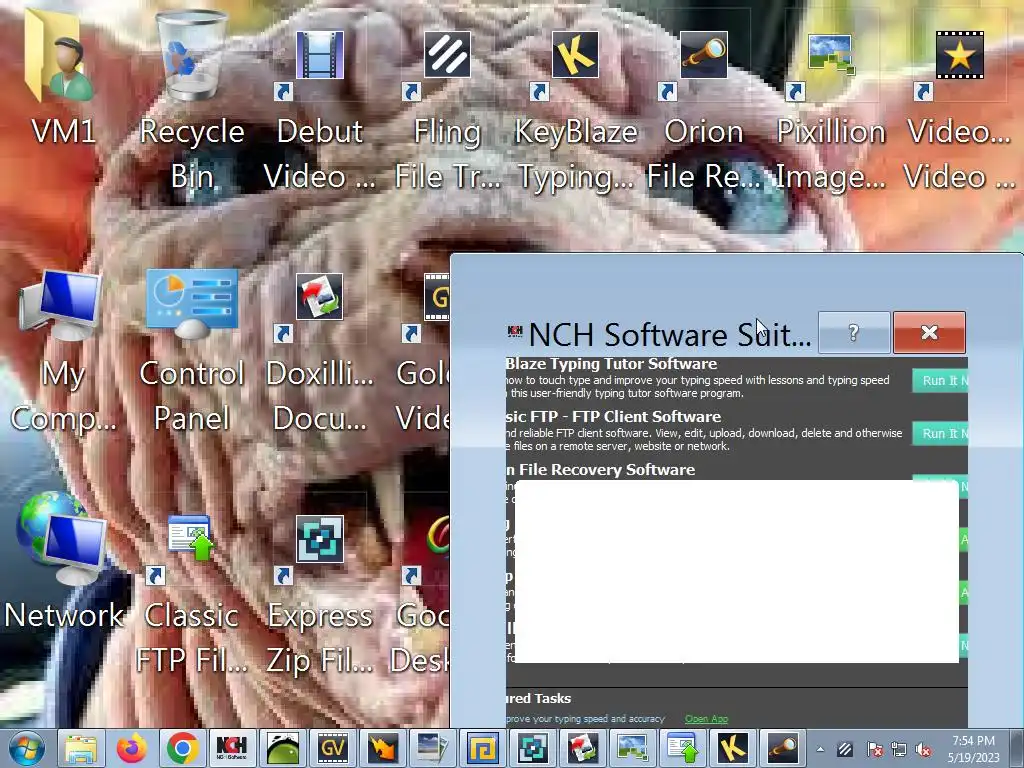Click the help question mark button

coord(854,333)
